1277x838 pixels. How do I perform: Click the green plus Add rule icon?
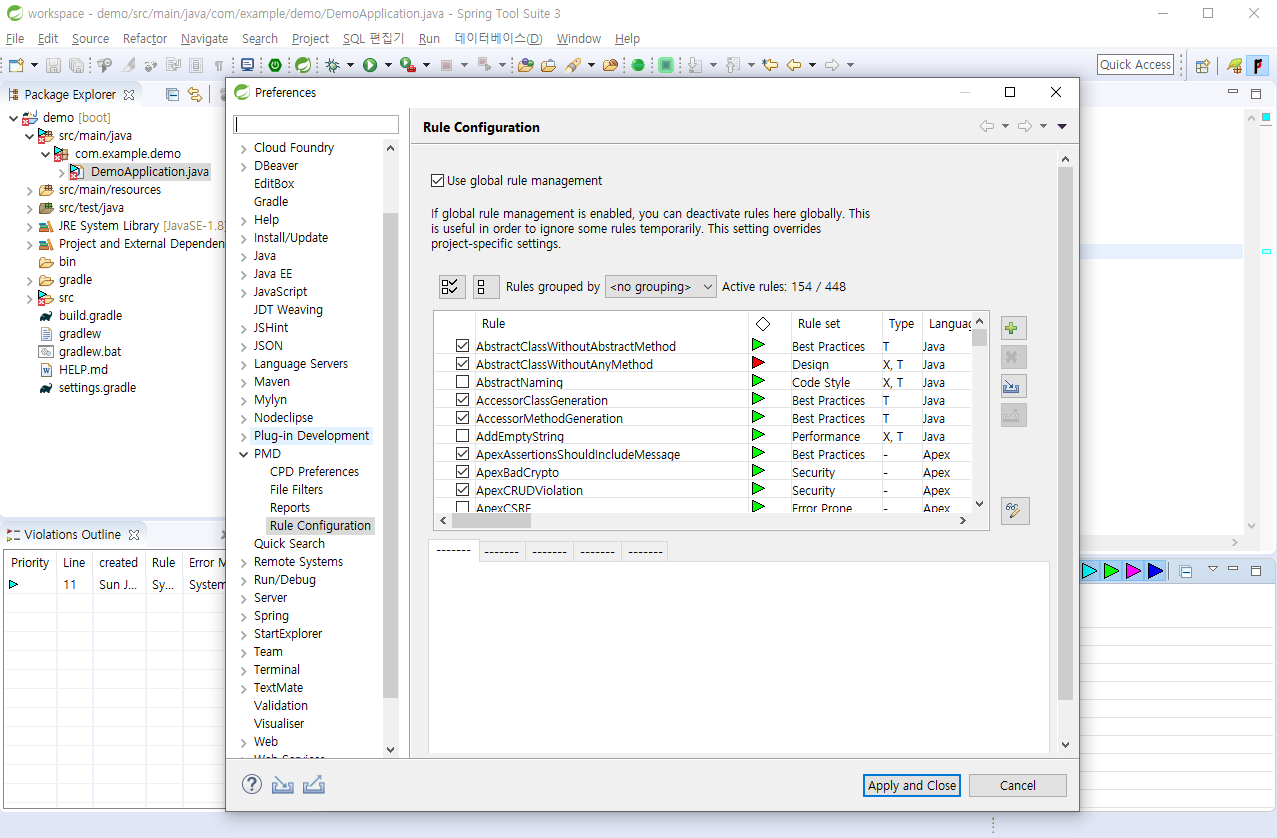coord(1013,328)
